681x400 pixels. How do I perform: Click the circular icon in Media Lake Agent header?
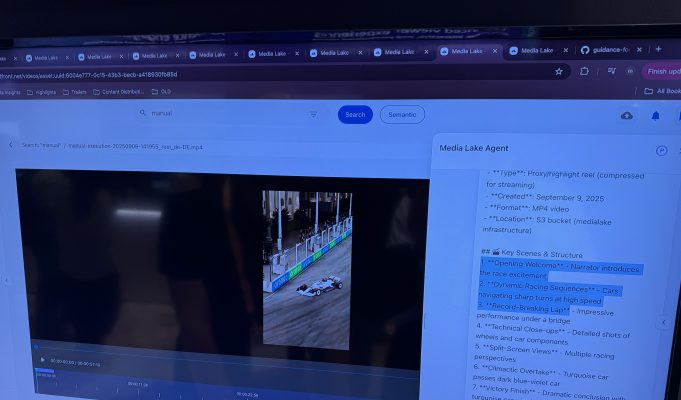pos(661,150)
